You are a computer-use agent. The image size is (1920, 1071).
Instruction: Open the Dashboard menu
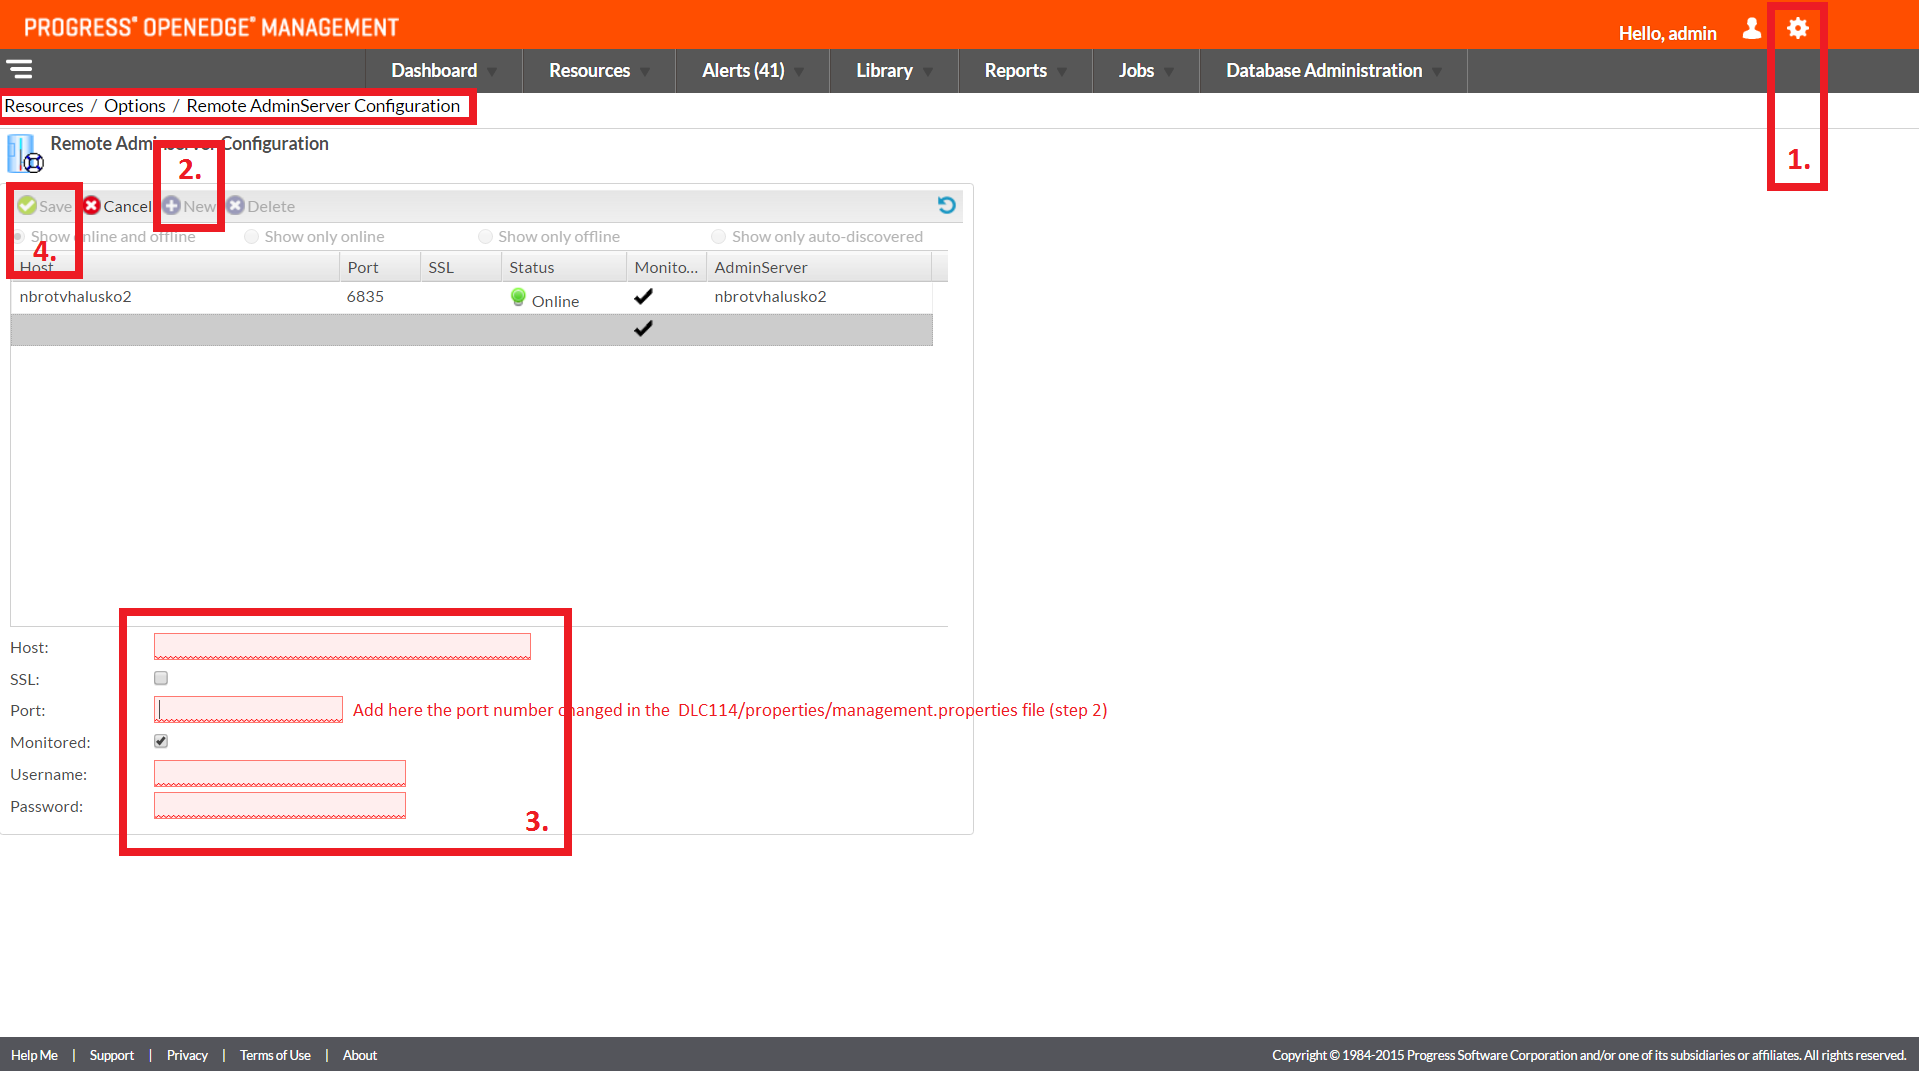[x=434, y=71]
